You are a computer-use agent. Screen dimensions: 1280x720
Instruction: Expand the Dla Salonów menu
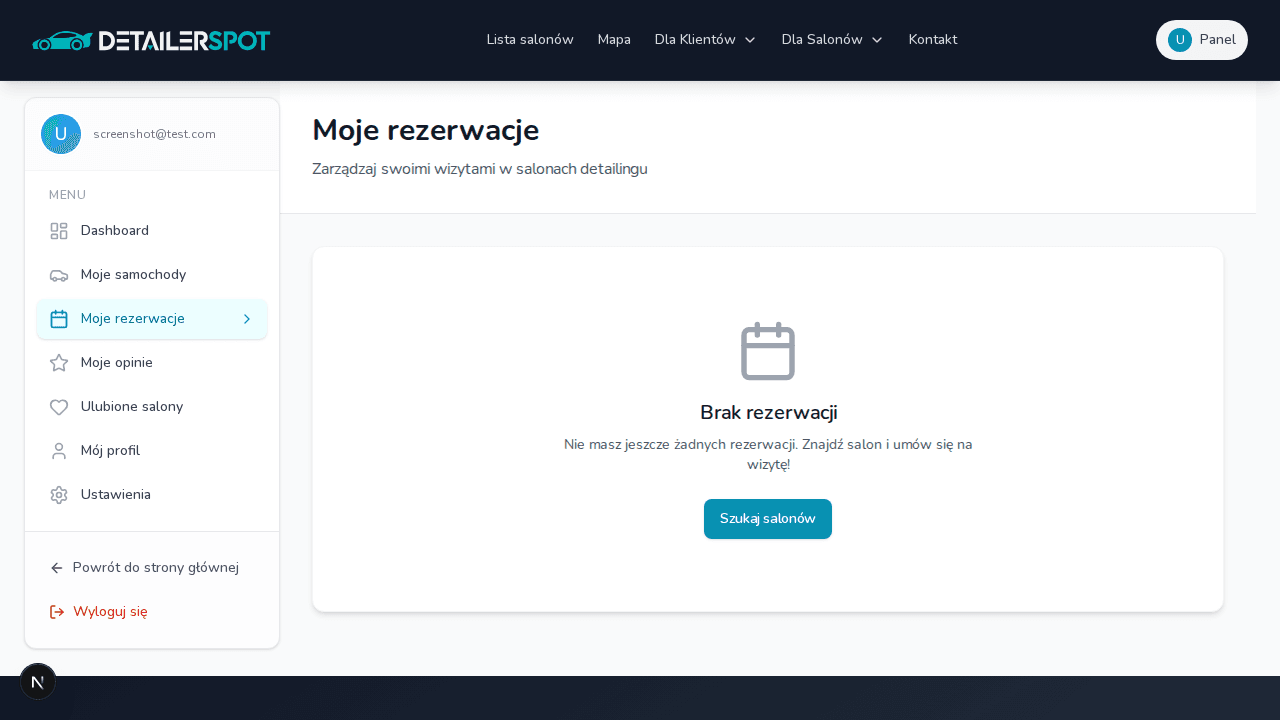832,40
